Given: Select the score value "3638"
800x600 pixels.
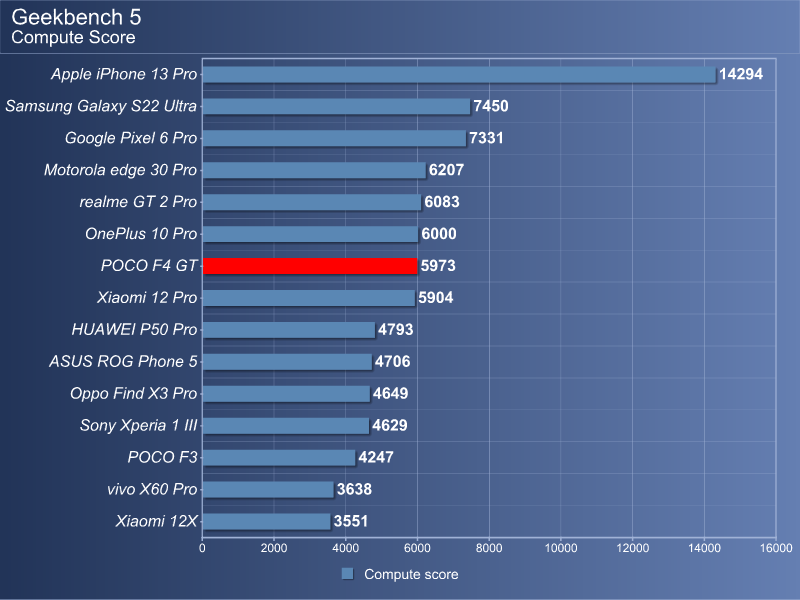Looking at the screenshot, I should point(354,489).
